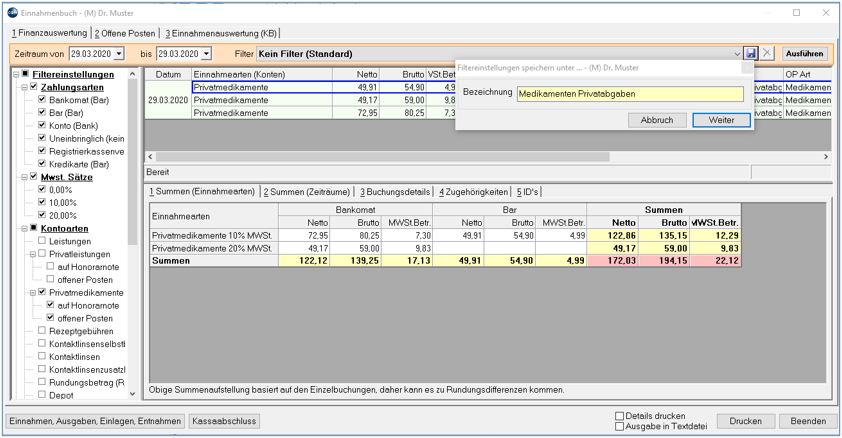Click the Bezeichnung text field
This screenshot has height=438, width=842.
pos(630,94)
